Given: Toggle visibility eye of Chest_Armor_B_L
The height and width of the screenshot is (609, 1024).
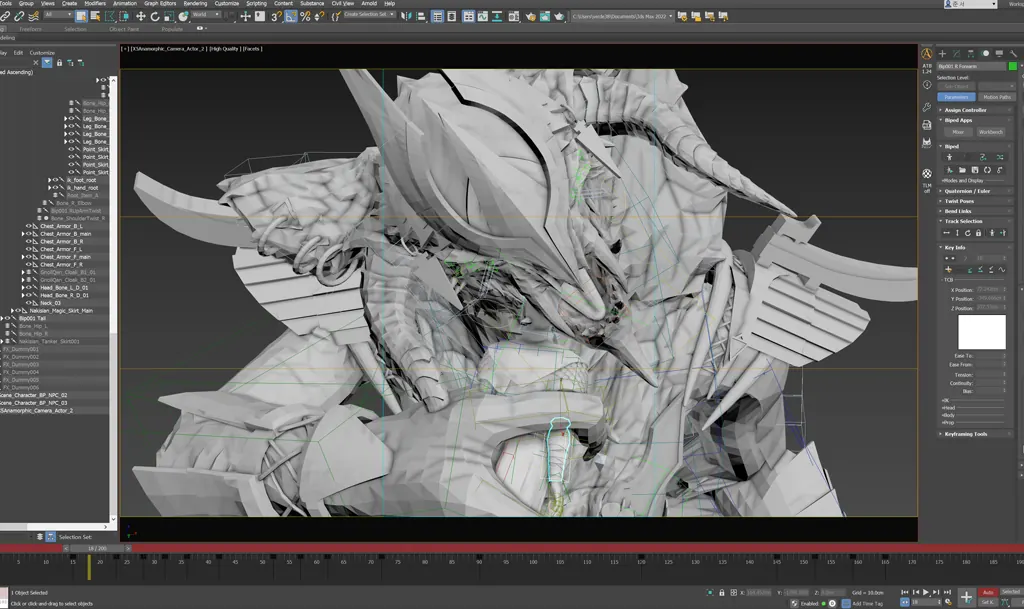Looking at the screenshot, I should (x=29, y=226).
